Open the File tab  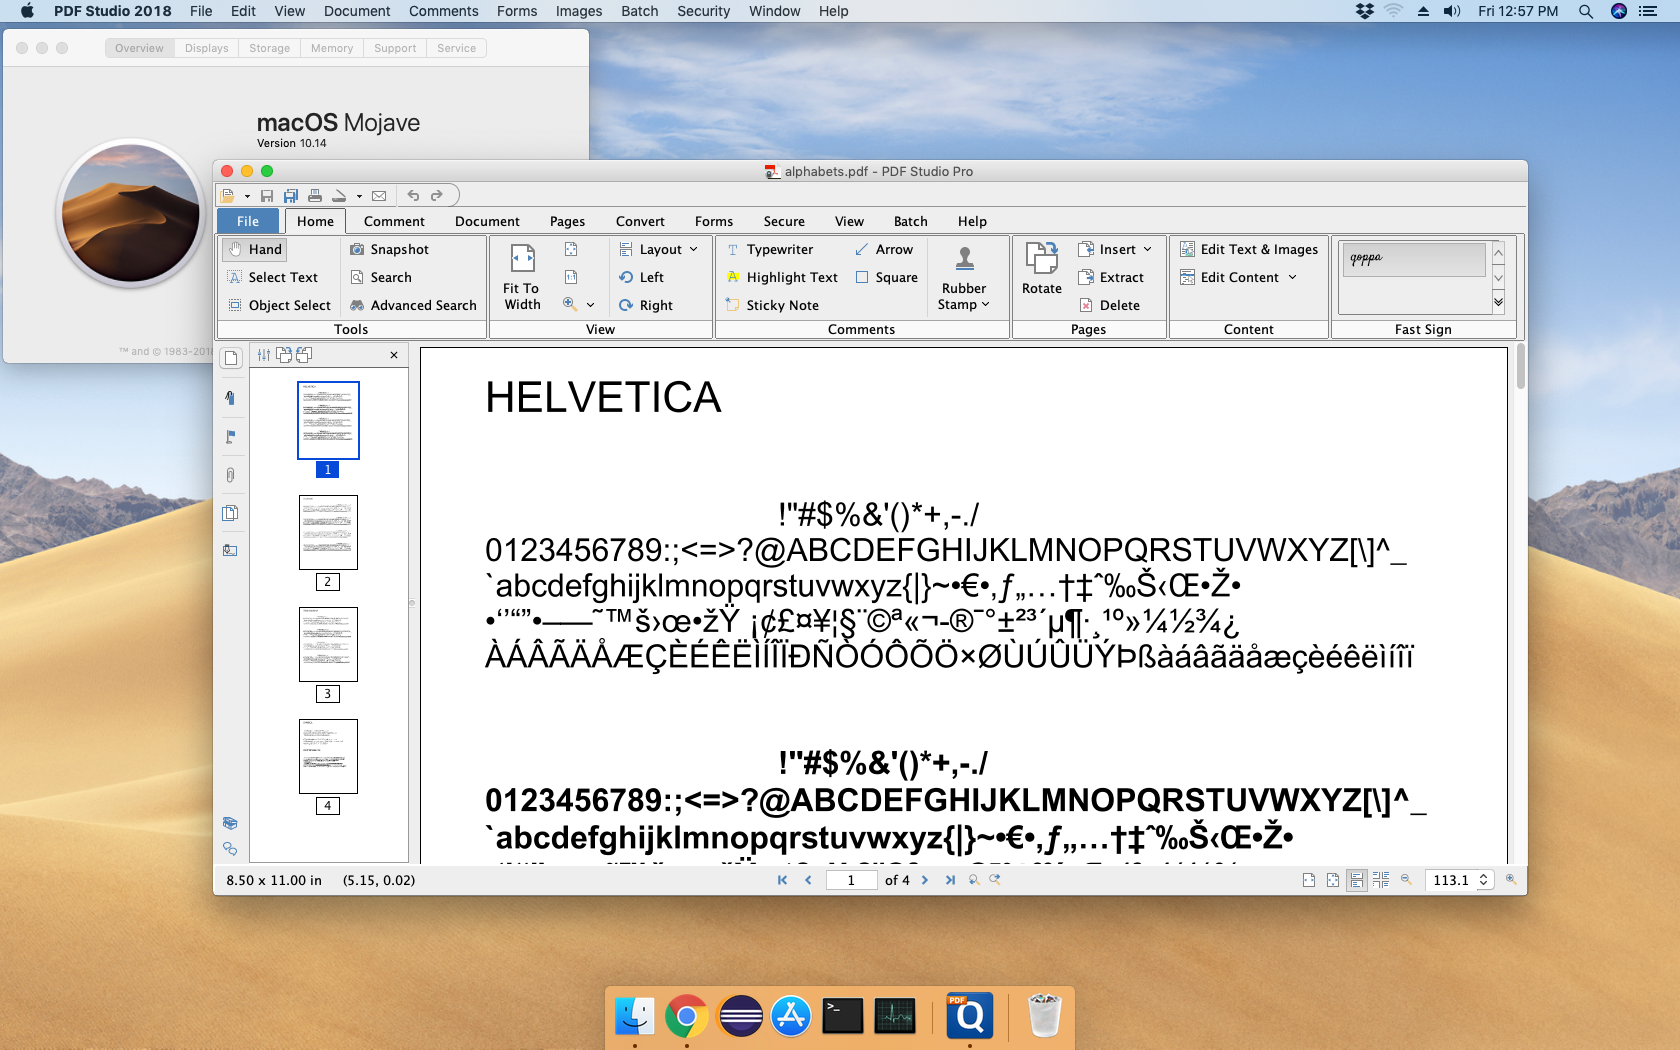[x=248, y=221]
